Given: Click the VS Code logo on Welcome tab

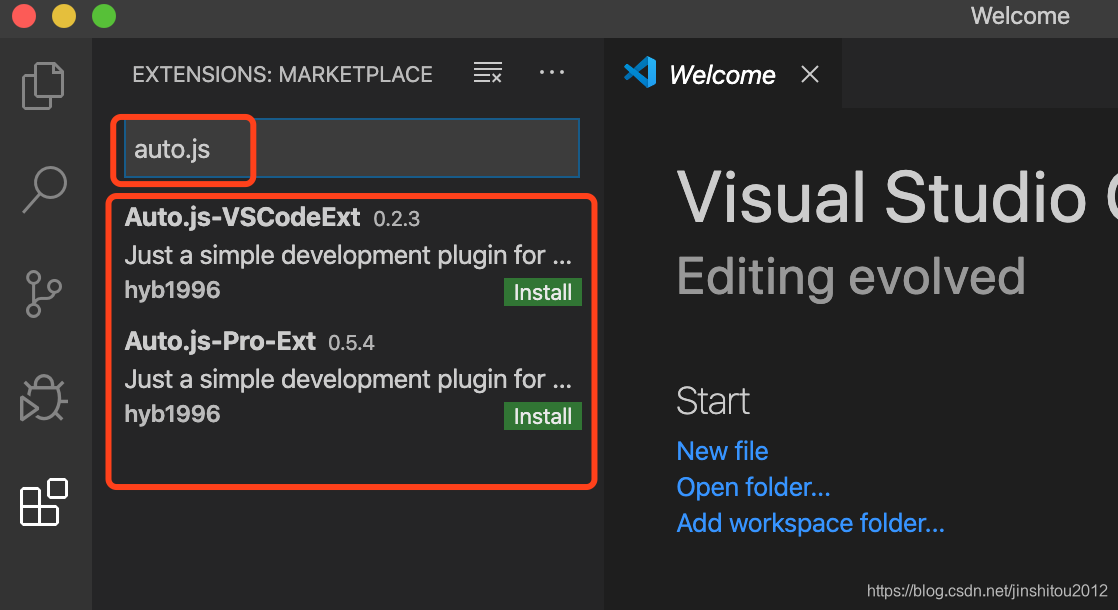Looking at the screenshot, I should tap(640, 74).
